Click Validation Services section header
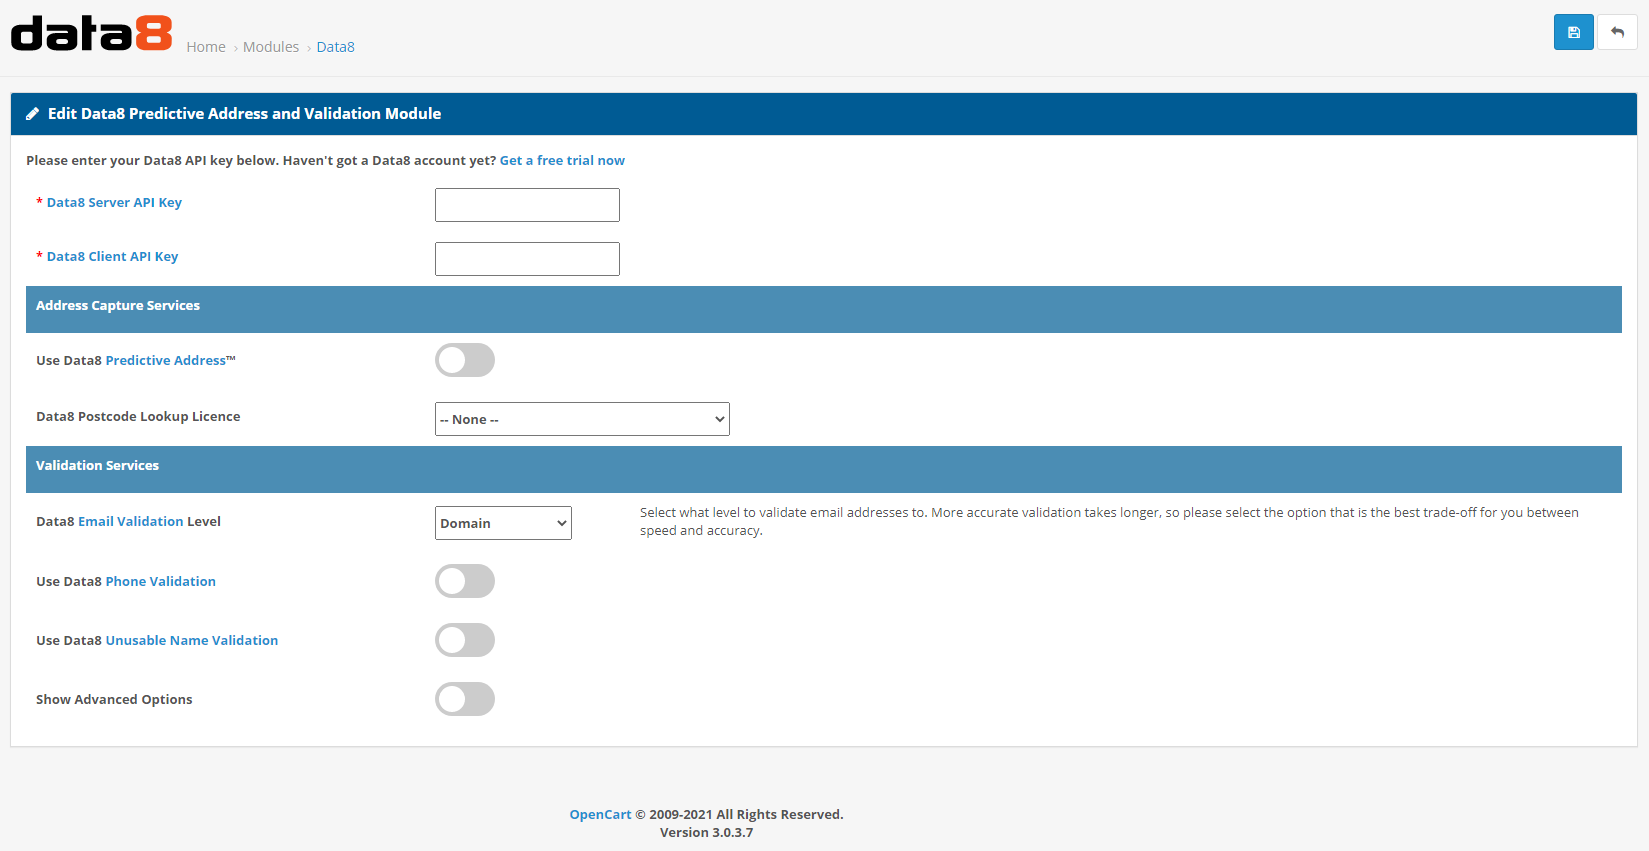1649x851 pixels. click(824, 469)
